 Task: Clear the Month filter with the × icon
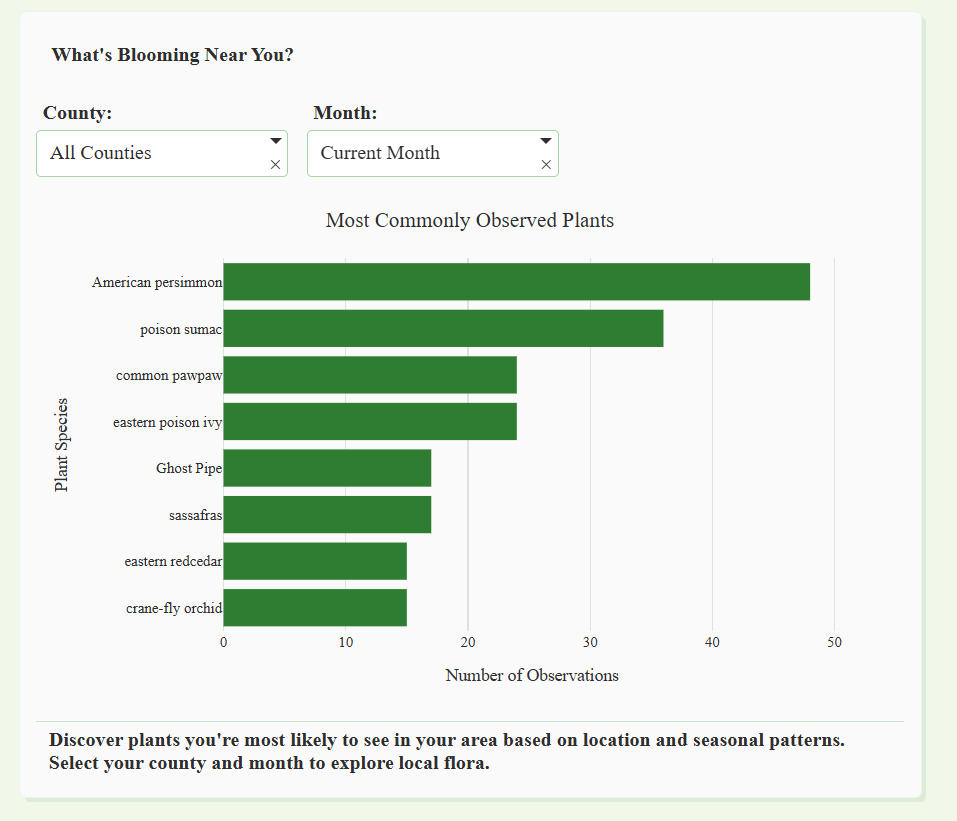[546, 164]
